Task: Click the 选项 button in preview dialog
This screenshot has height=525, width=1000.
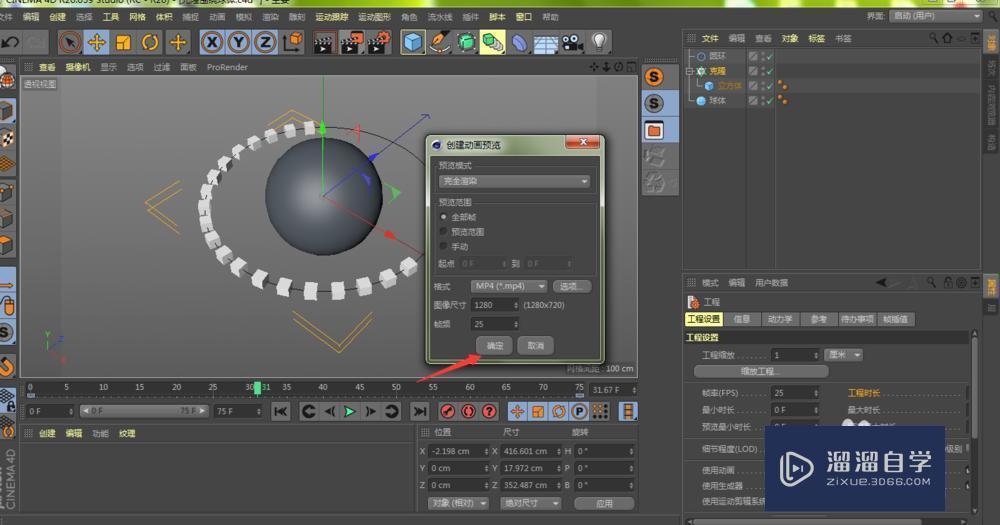Action: click(x=571, y=286)
